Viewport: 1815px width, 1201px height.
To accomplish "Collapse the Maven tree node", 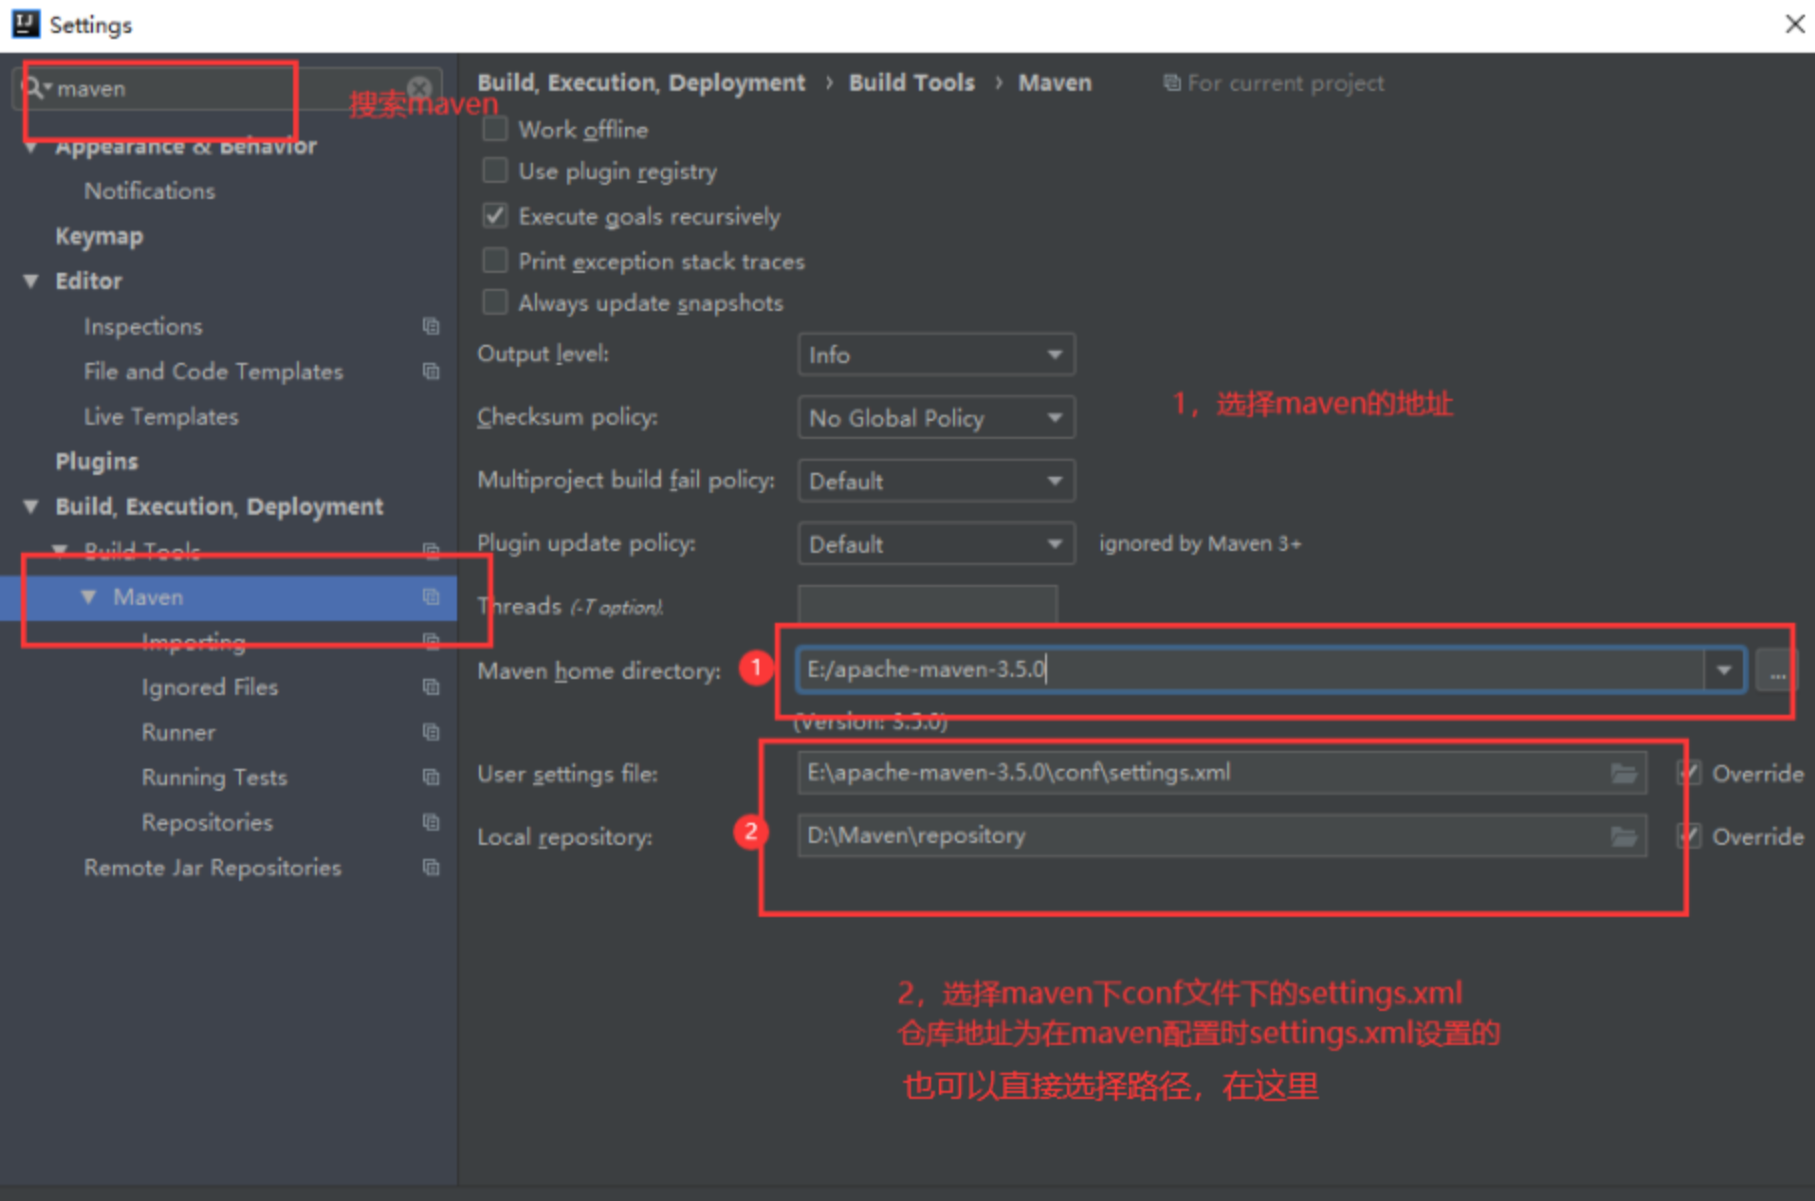I will pyautogui.click(x=89, y=597).
